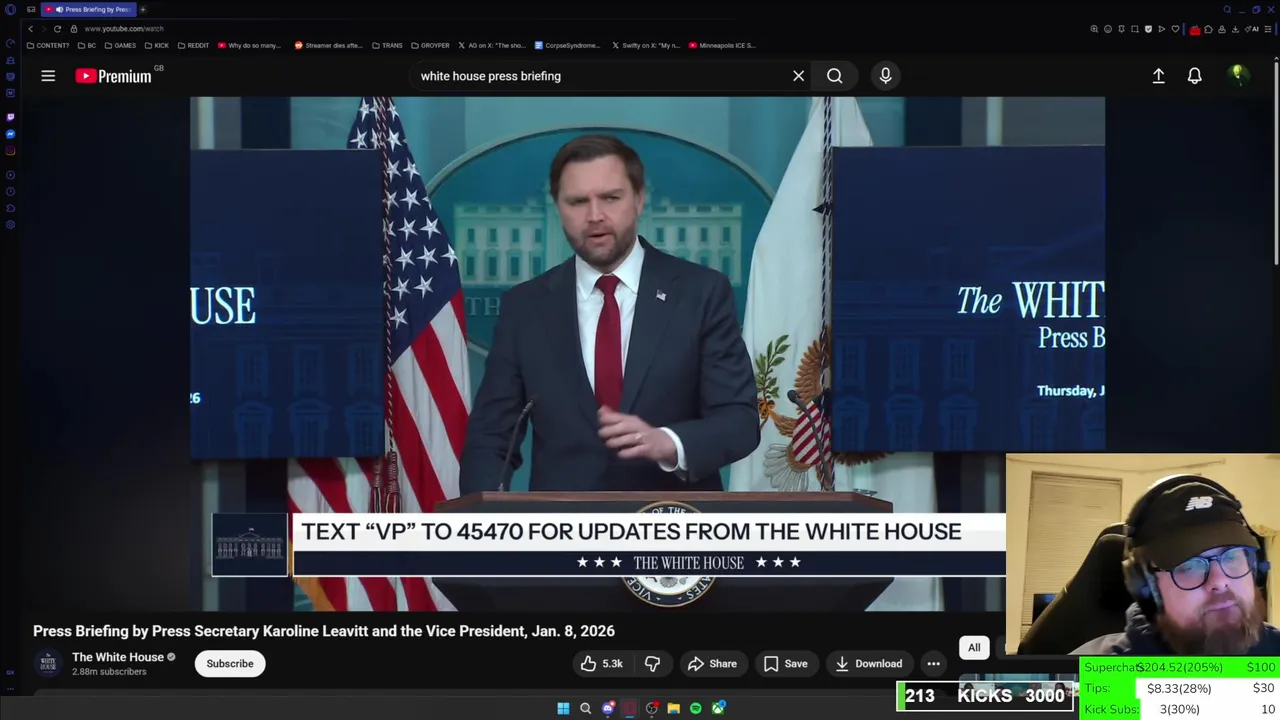Dislike the video with the thumbs-down button
1280x720 pixels.
click(652, 664)
